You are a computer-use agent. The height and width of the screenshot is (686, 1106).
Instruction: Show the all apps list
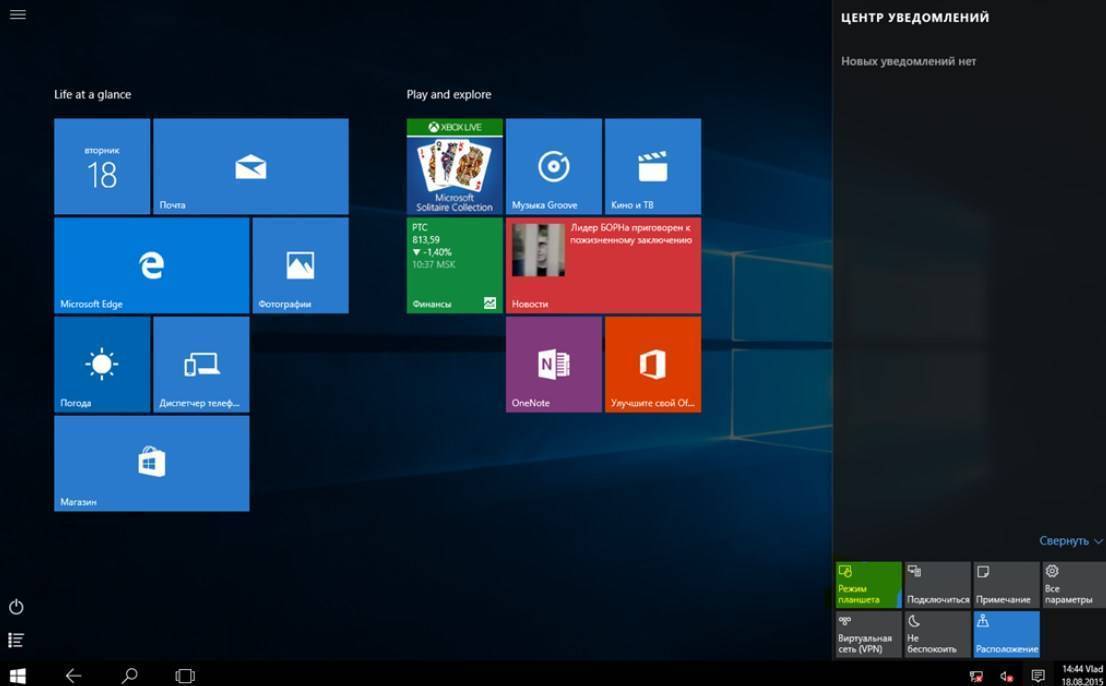(x=16, y=640)
